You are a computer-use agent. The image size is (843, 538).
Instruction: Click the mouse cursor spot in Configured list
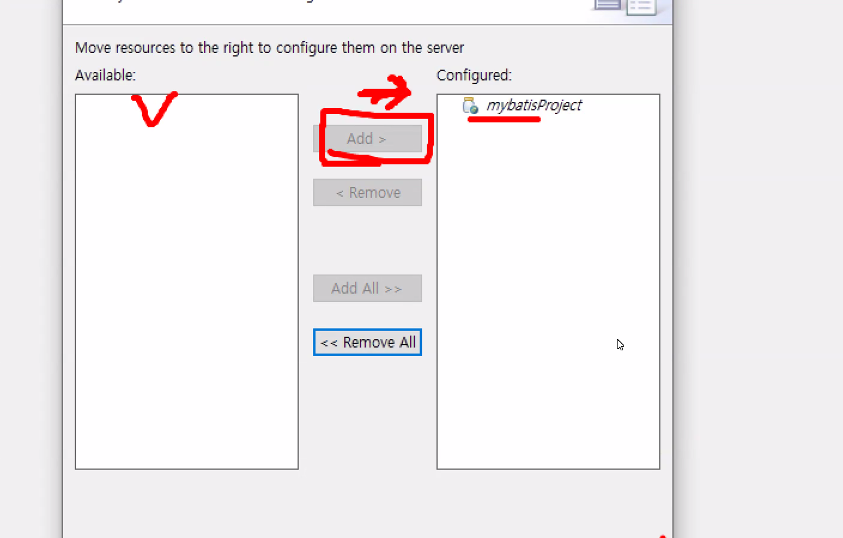pyautogui.click(x=620, y=345)
